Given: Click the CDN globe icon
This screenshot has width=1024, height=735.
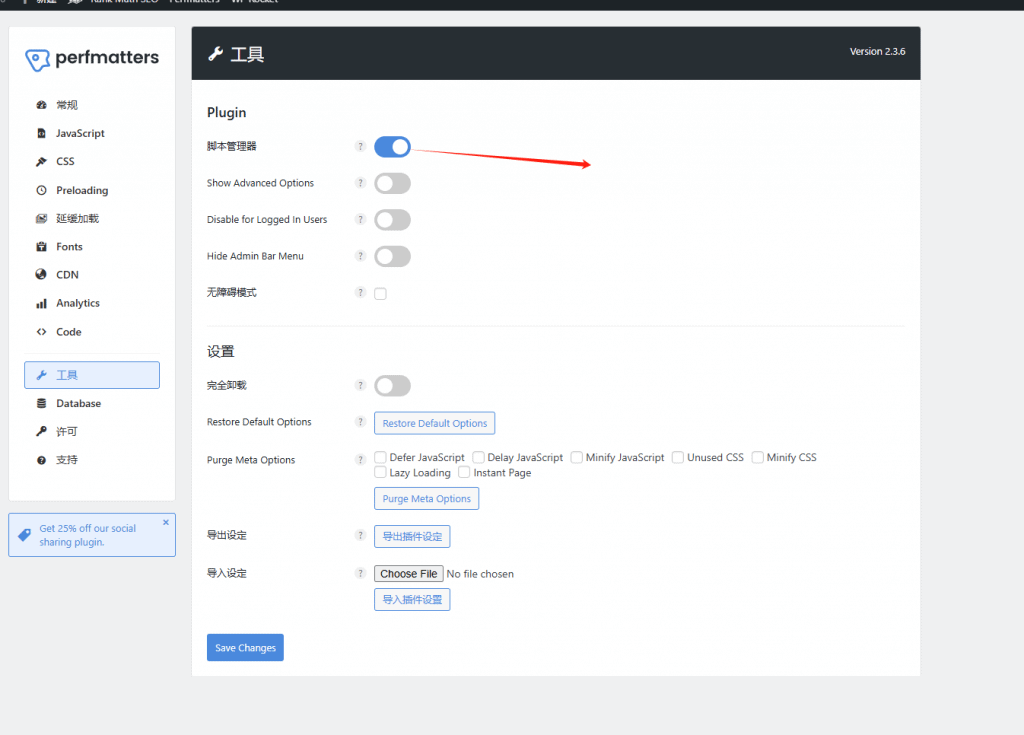Looking at the screenshot, I should coord(41,274).
